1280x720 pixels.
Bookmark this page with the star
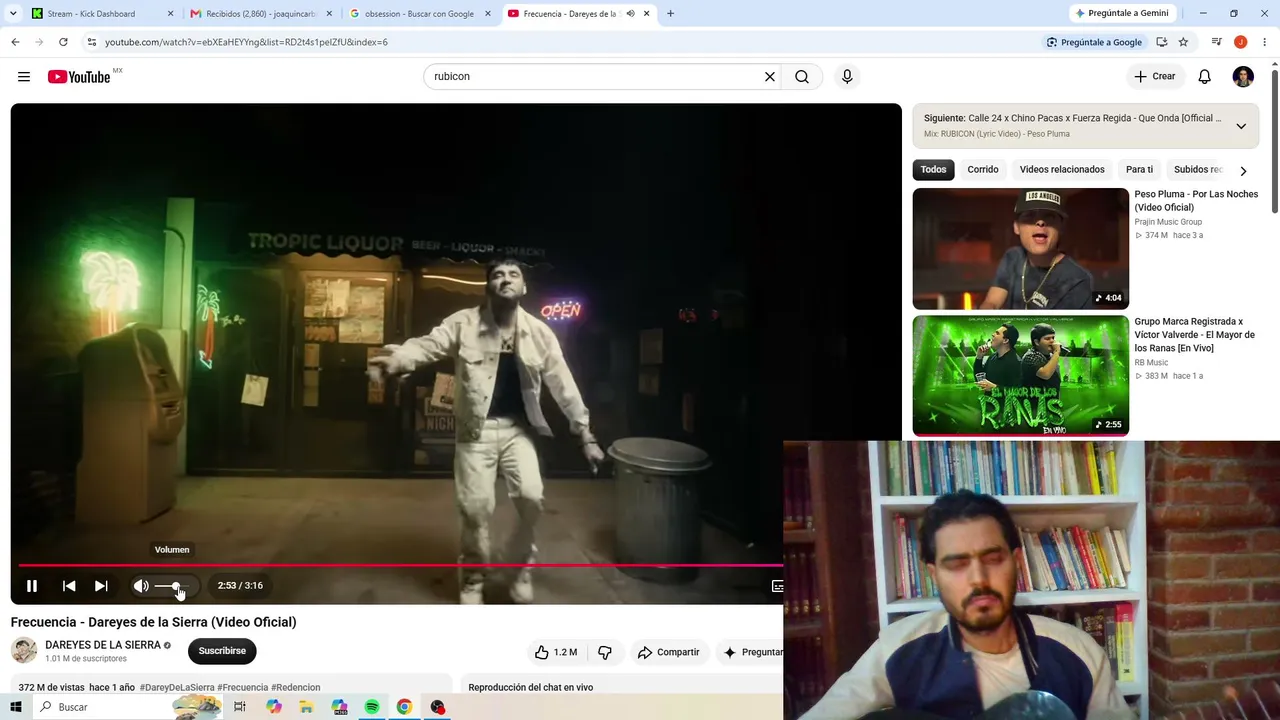pyautogui.click(x=1183, y=42)
